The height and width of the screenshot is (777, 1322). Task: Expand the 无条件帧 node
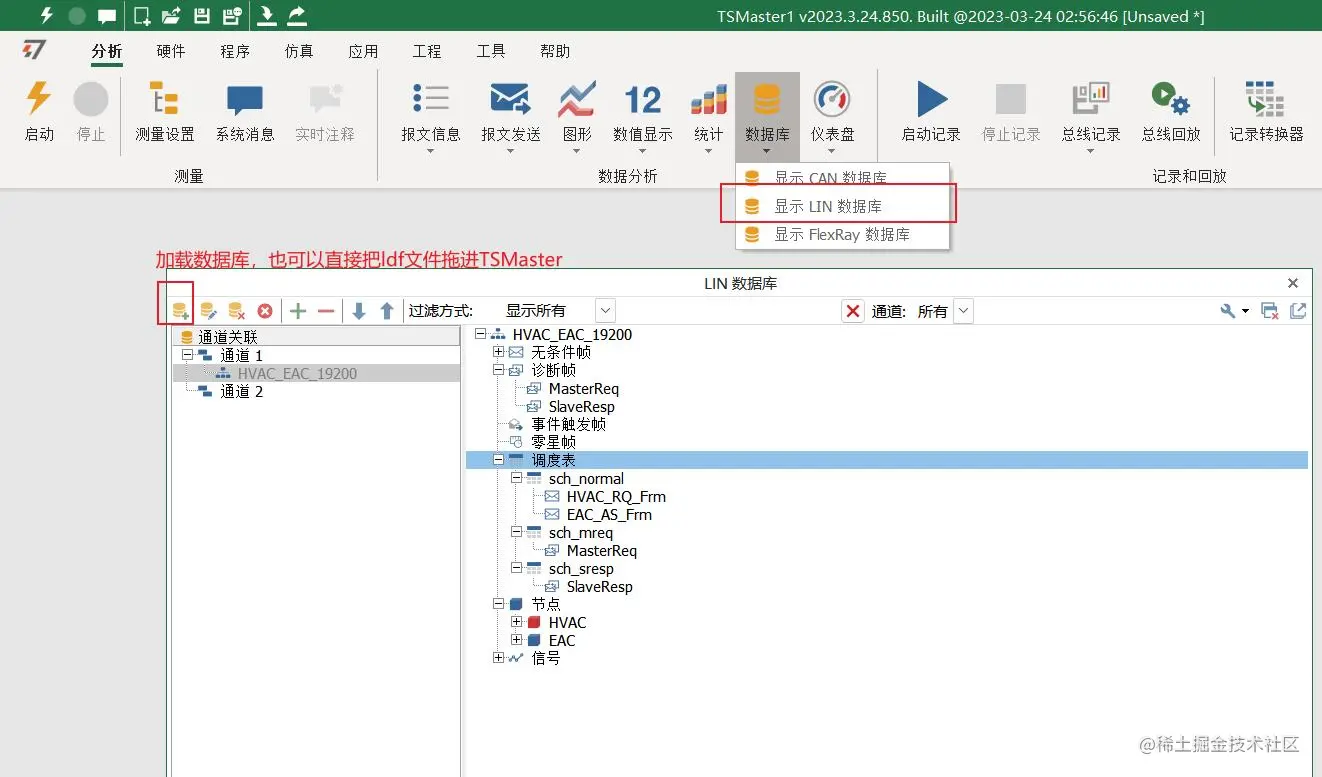(499, 352)
